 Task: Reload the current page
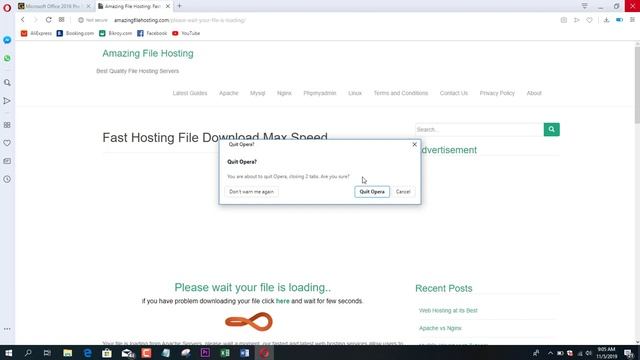pos(49,20)
